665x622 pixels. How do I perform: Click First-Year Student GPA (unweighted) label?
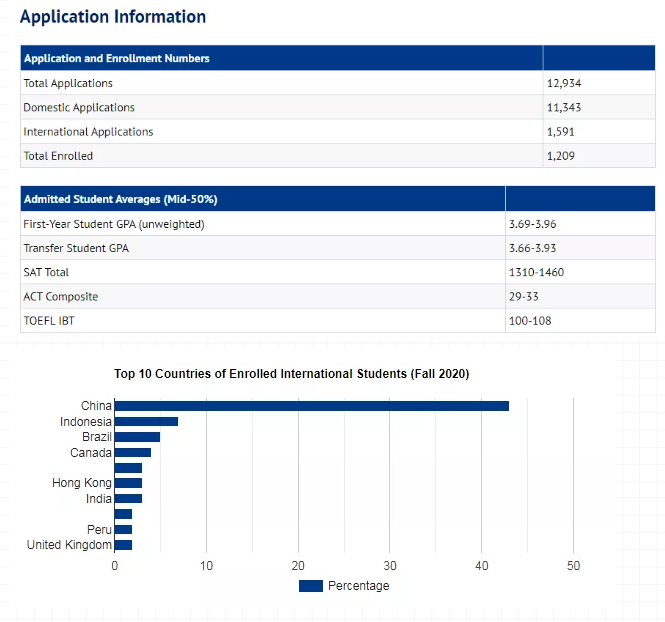click(114, 224)
